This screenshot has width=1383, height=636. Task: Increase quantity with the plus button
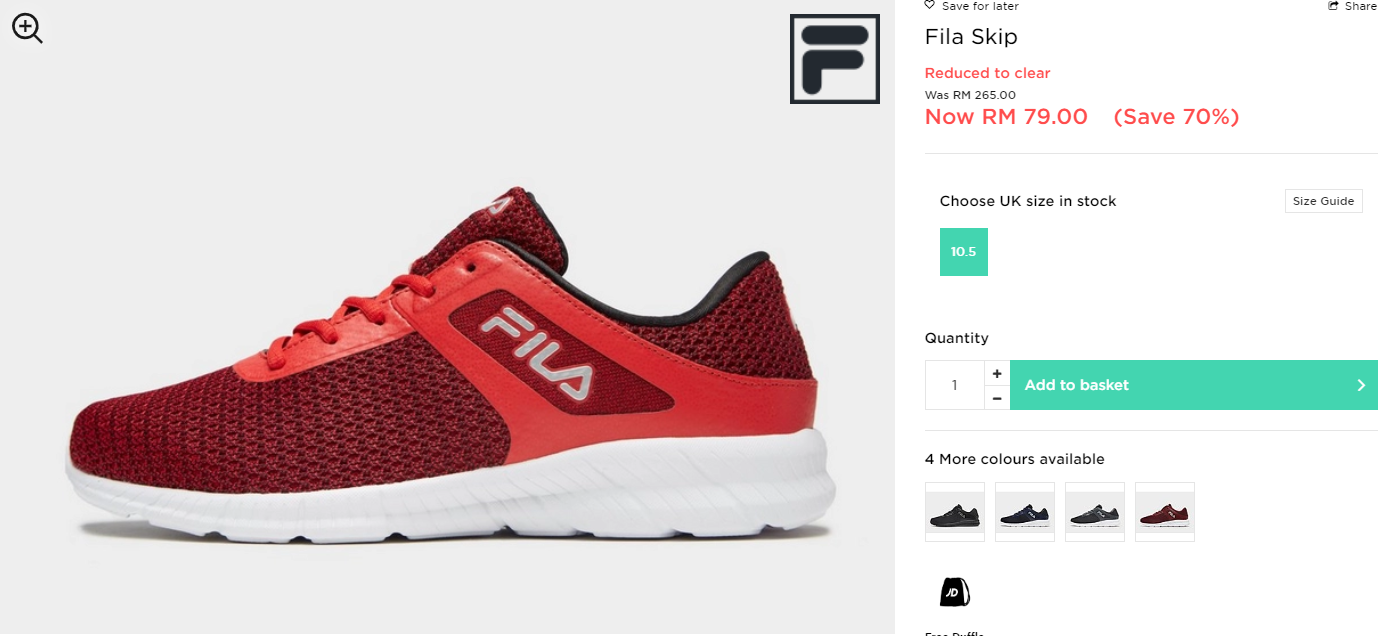tap(997, 373)
